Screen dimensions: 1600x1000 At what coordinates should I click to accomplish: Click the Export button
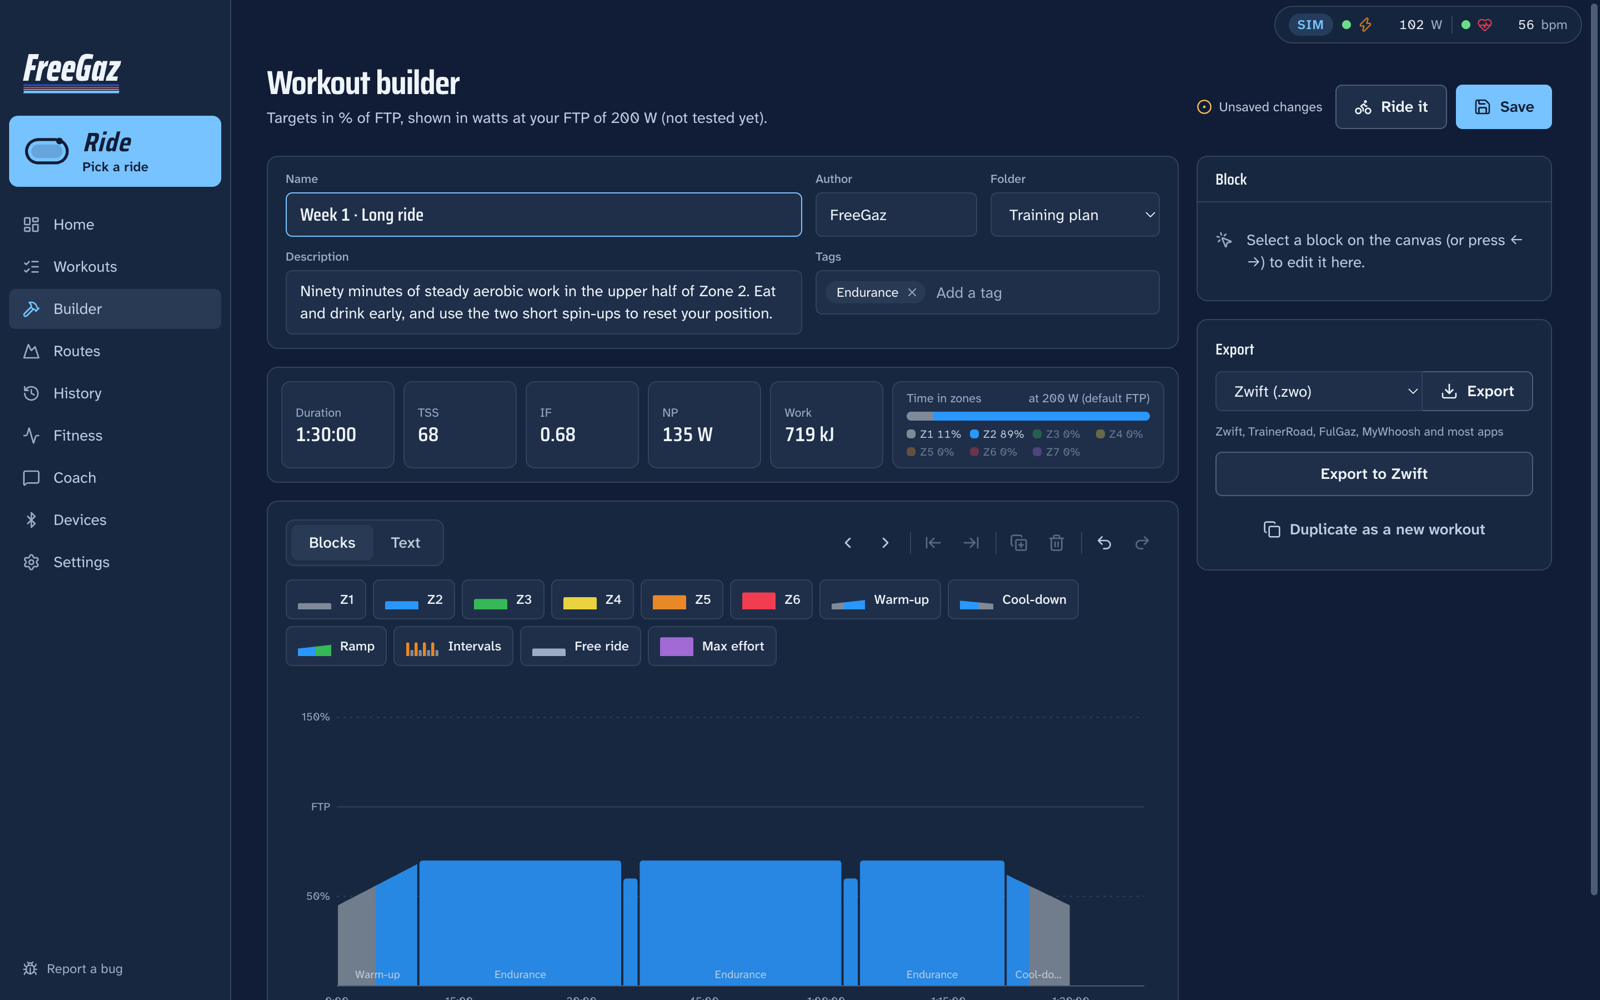point(1477,391)
